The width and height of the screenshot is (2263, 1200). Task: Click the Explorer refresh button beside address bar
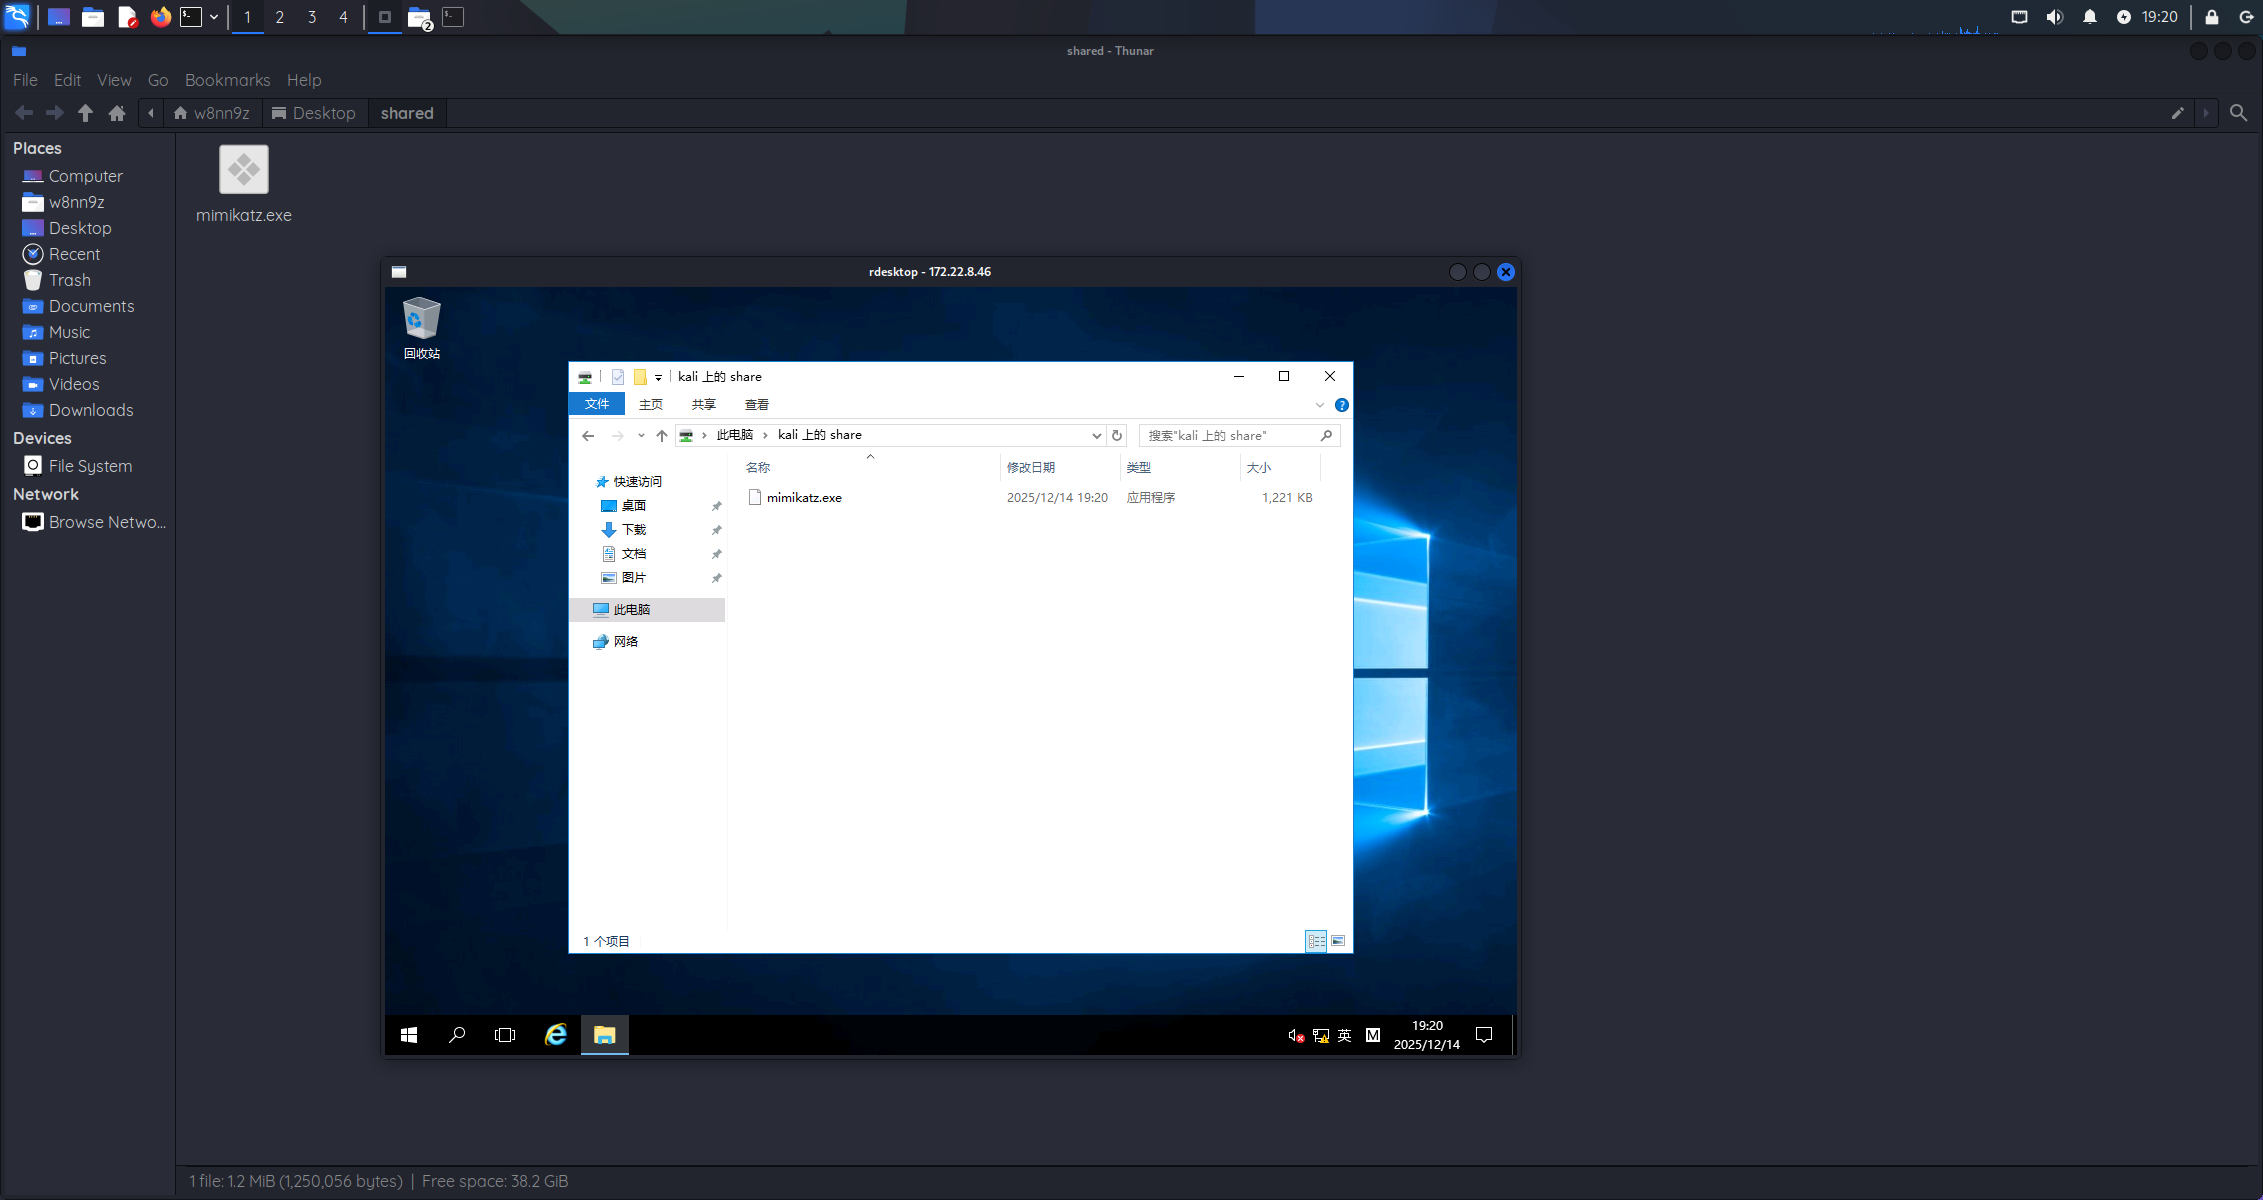click(x=1117, y=435)
